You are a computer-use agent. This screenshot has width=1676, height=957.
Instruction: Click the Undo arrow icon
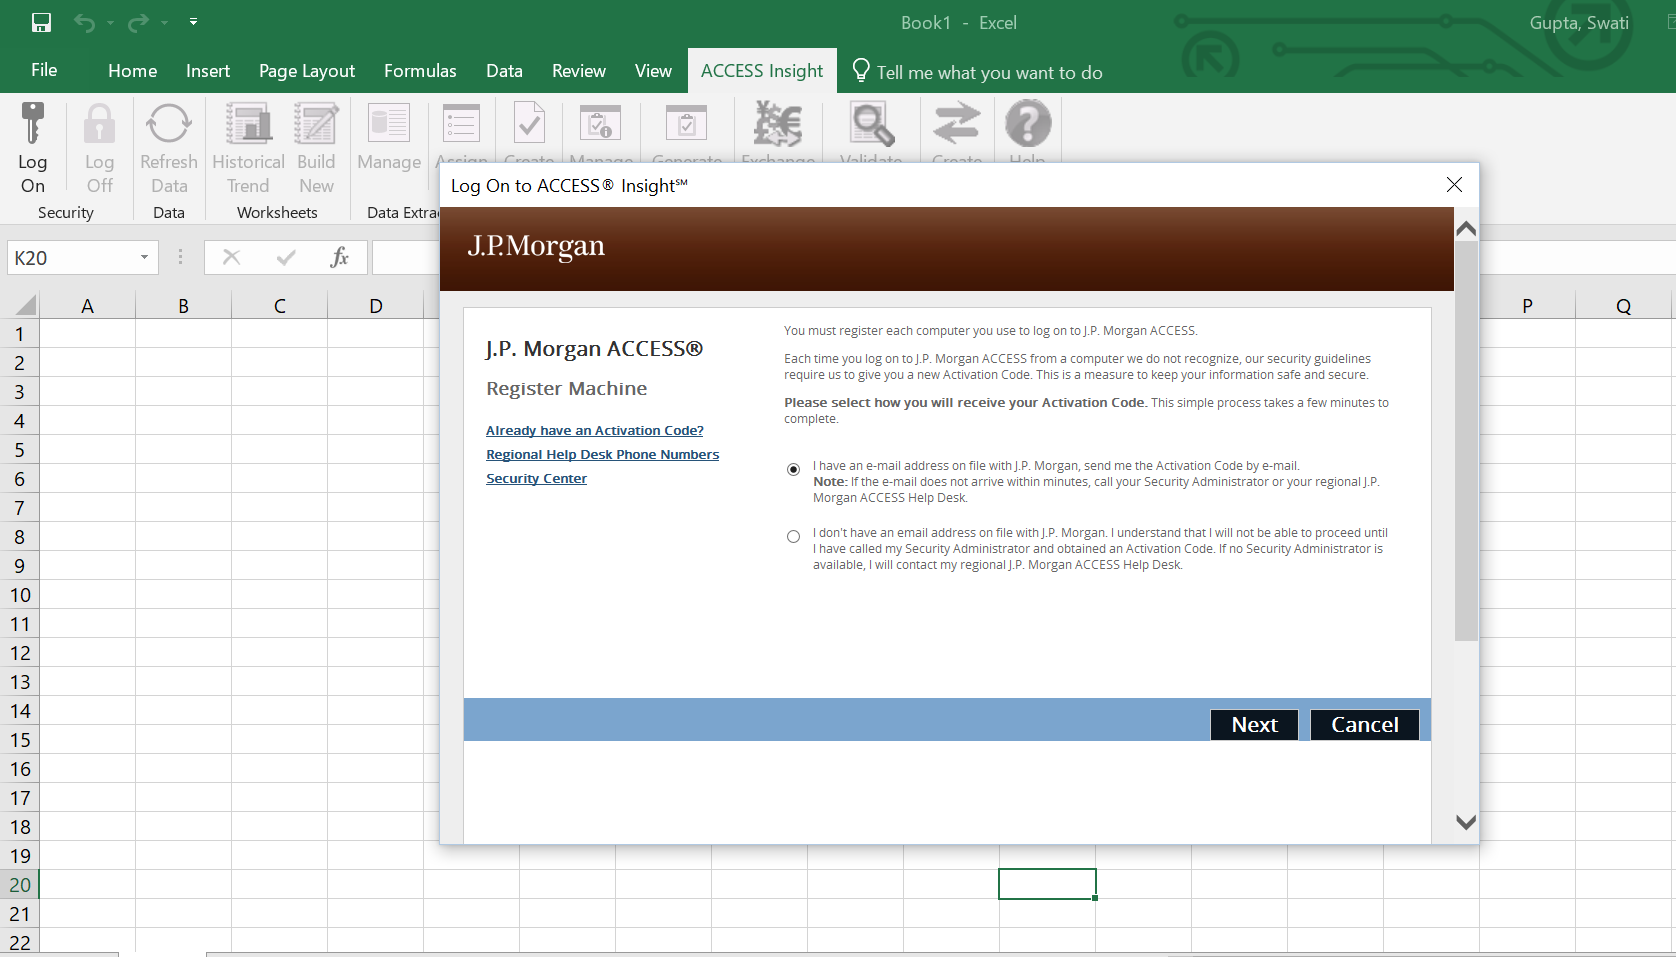coord(85,22)
